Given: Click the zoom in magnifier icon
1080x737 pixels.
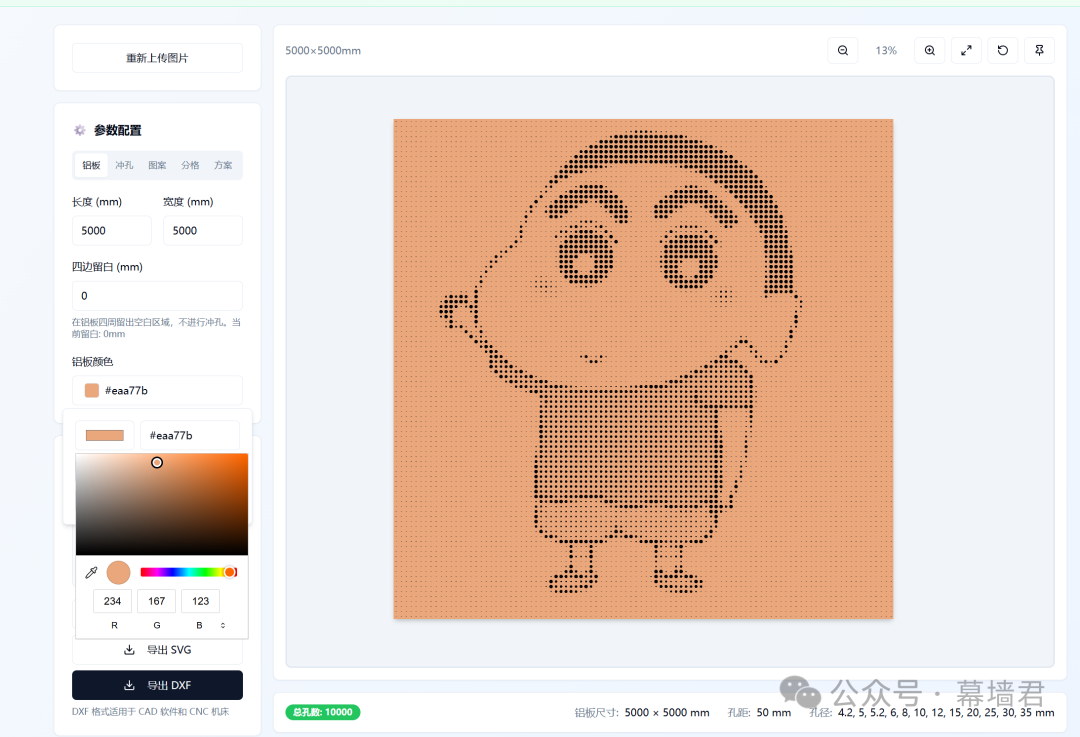Looking at the screenshot, I should coord(929,50).
